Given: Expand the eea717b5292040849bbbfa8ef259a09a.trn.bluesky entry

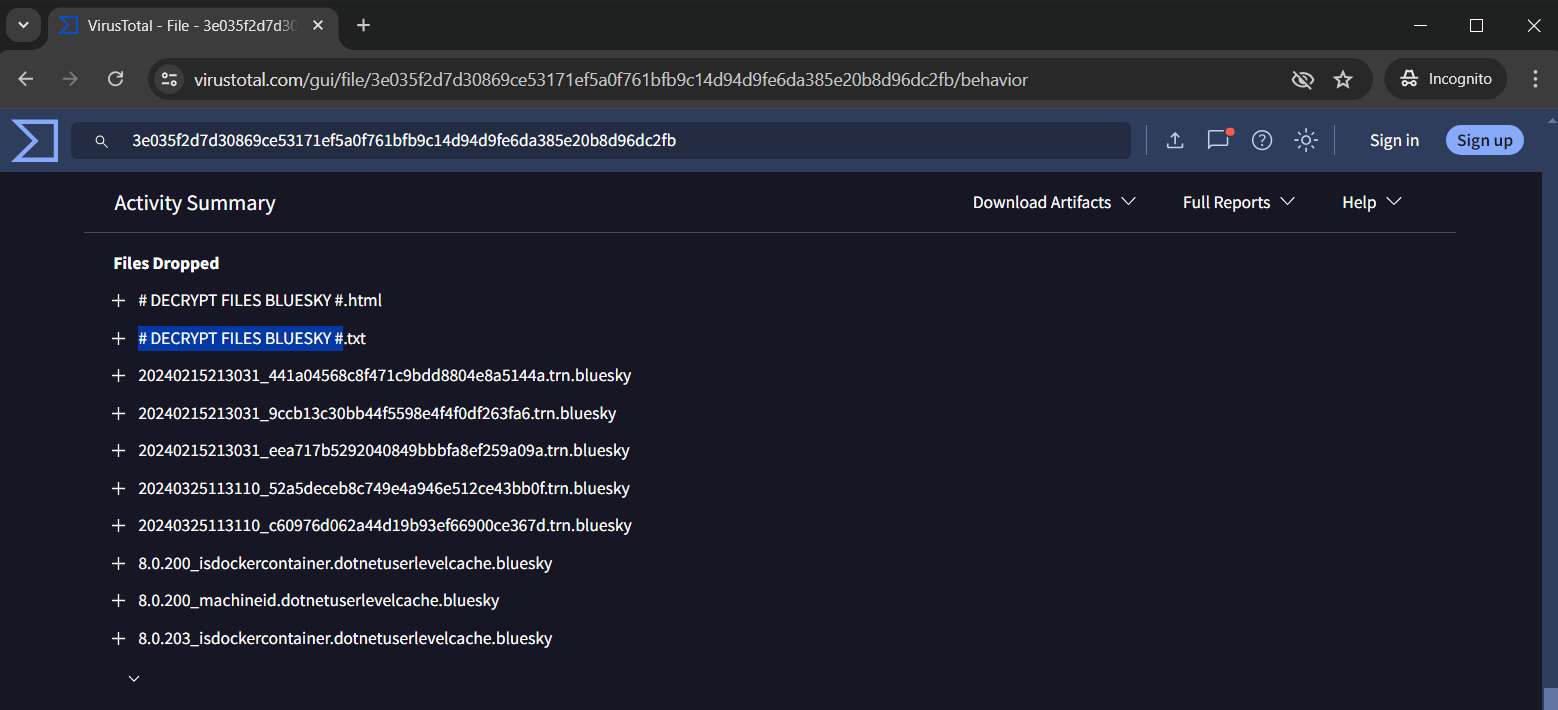Looking at the screenshot, I should [x=118, y=451].
